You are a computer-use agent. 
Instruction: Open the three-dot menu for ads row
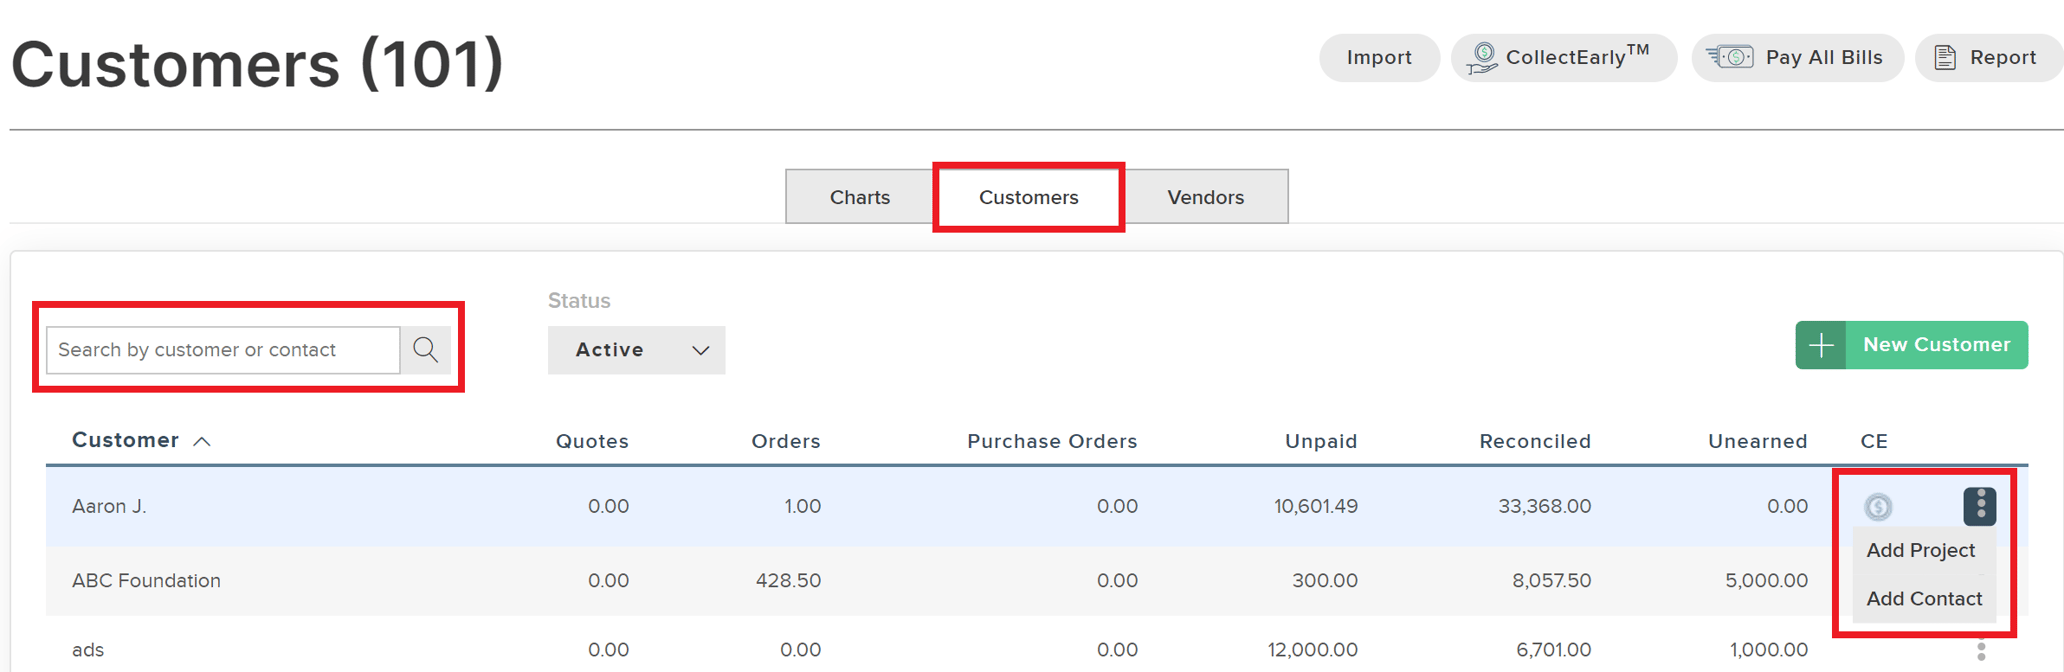point(1981,651)
